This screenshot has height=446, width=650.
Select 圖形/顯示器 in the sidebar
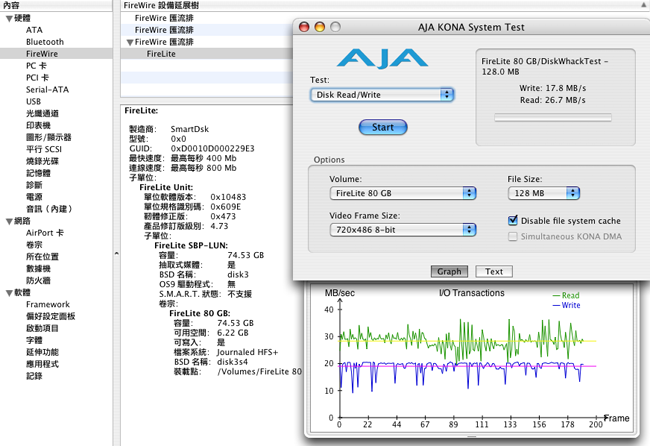pos(49,137)
